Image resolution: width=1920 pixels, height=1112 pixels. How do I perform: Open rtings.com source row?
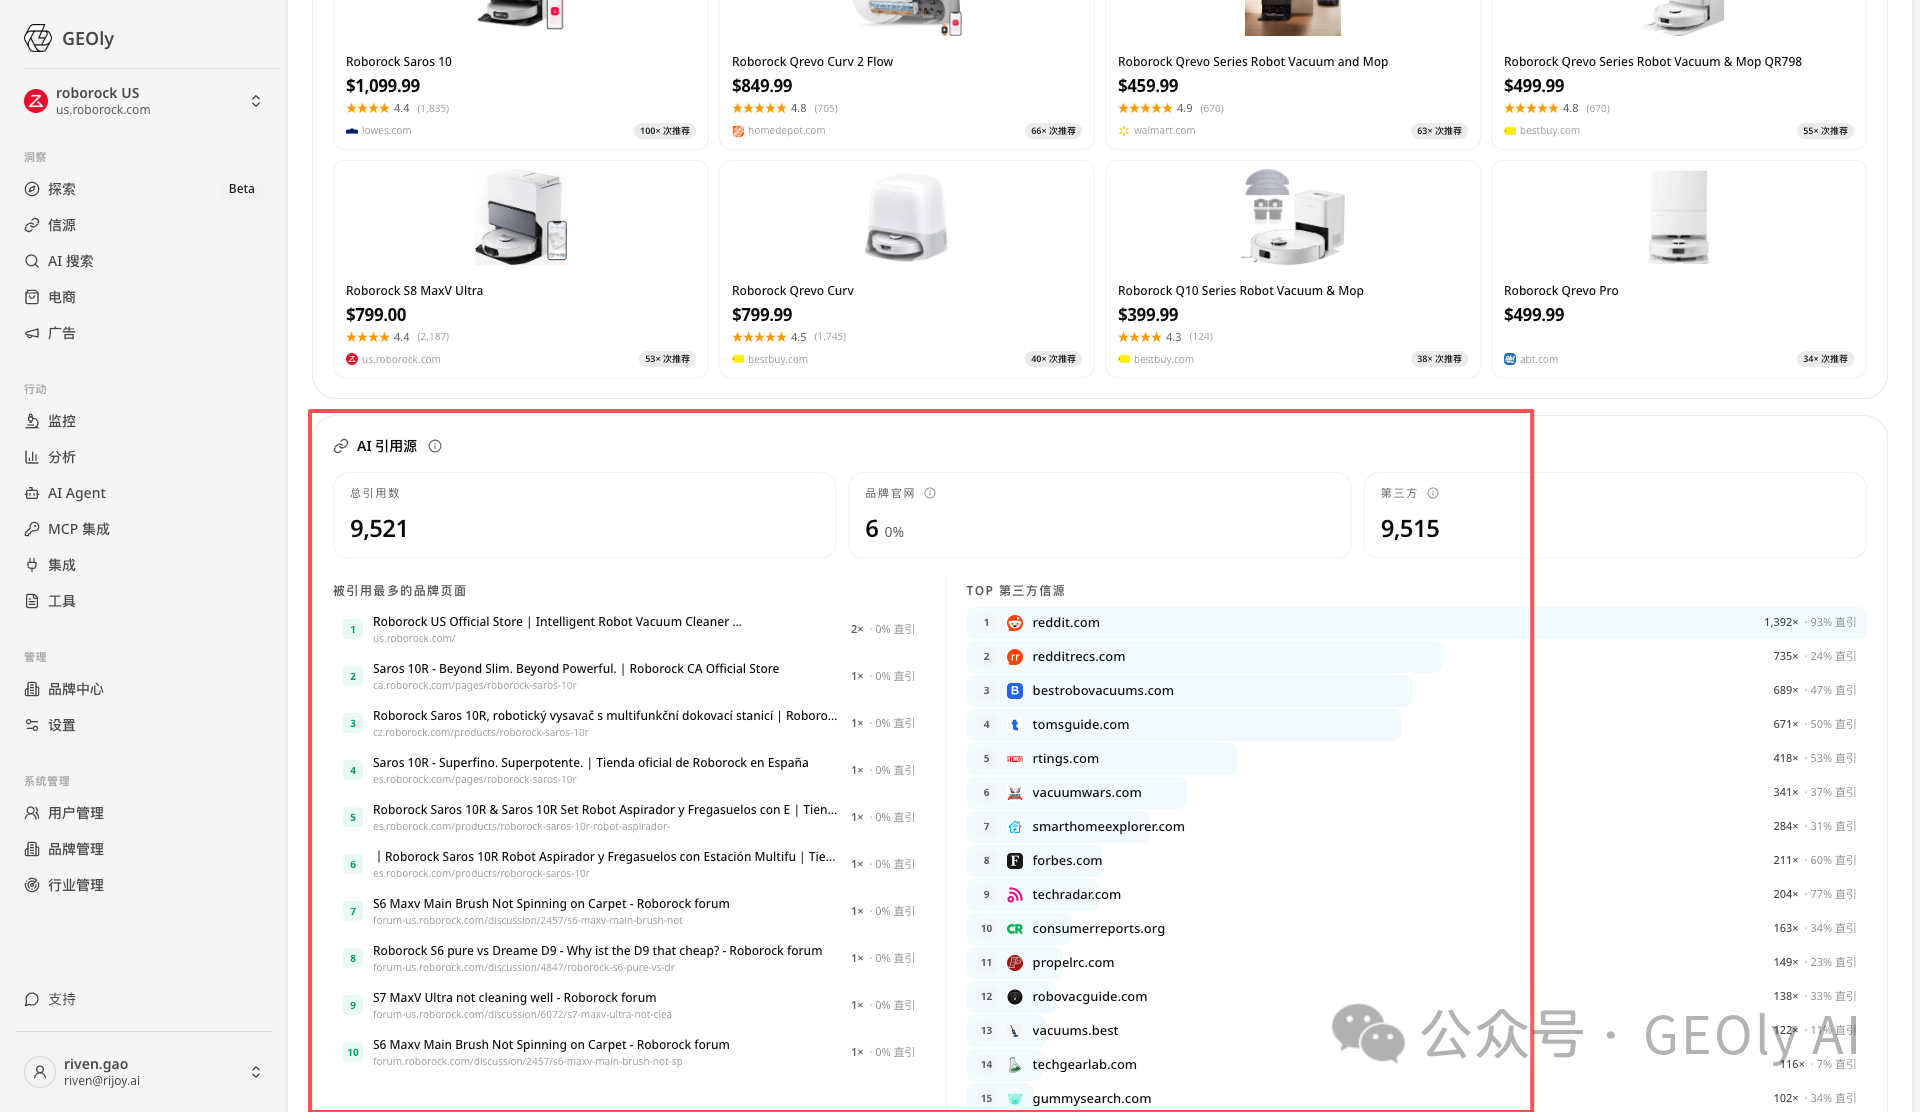pos(1416,759)
